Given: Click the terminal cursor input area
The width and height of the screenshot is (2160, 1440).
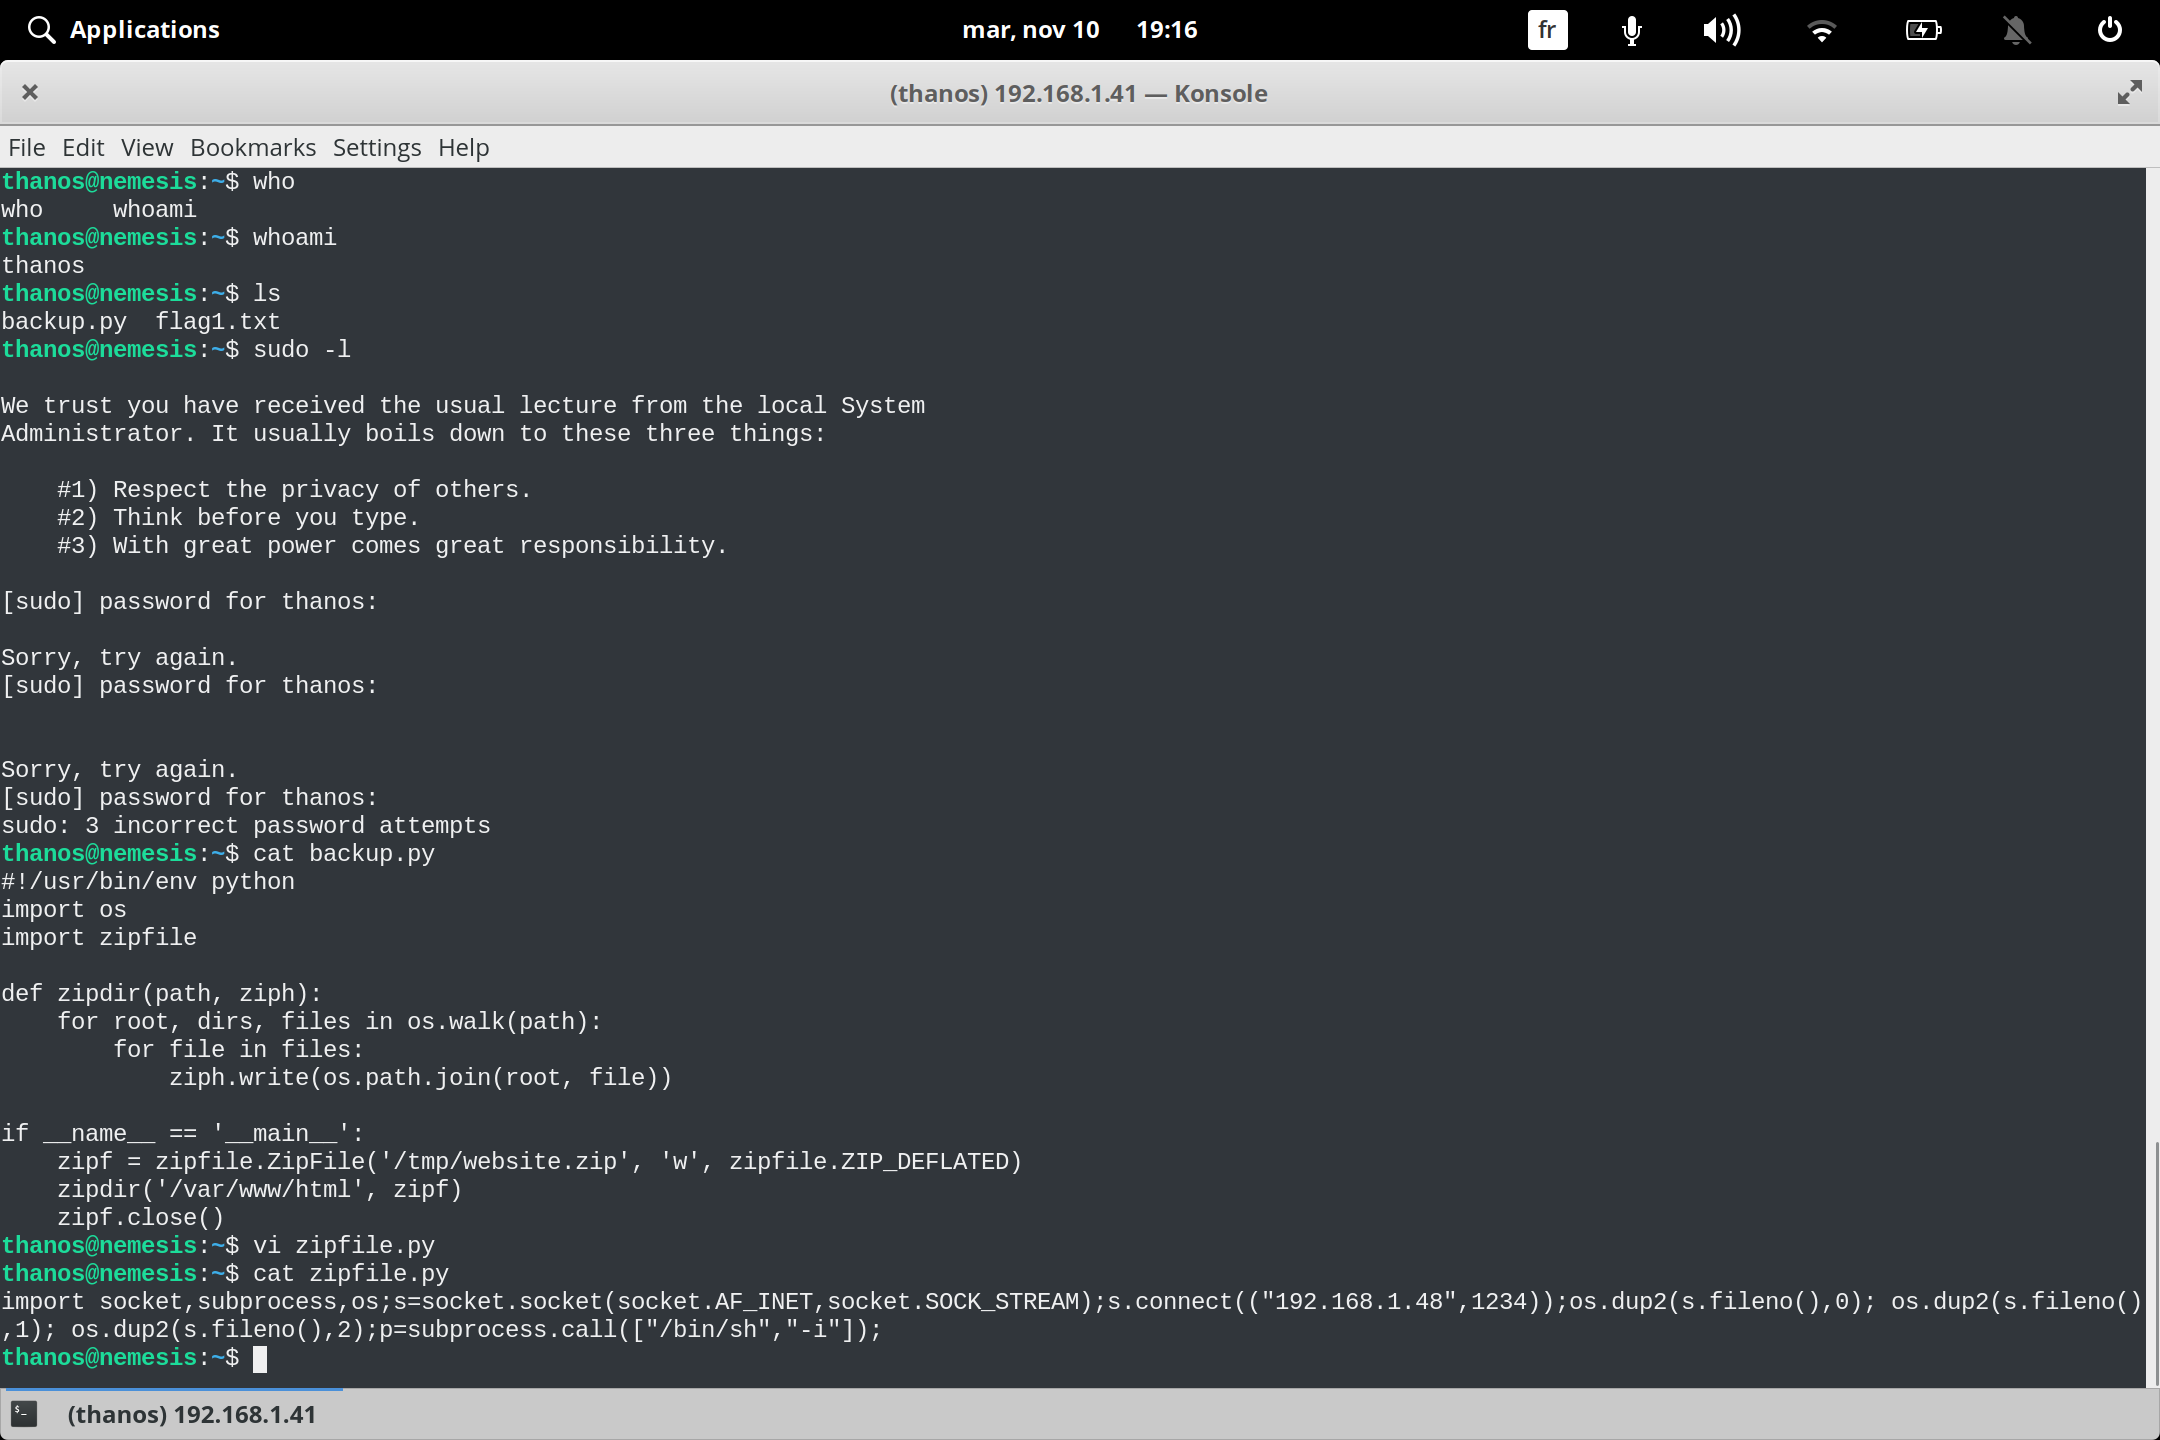Looking at the screenshot, I should tap(263, 1358).
